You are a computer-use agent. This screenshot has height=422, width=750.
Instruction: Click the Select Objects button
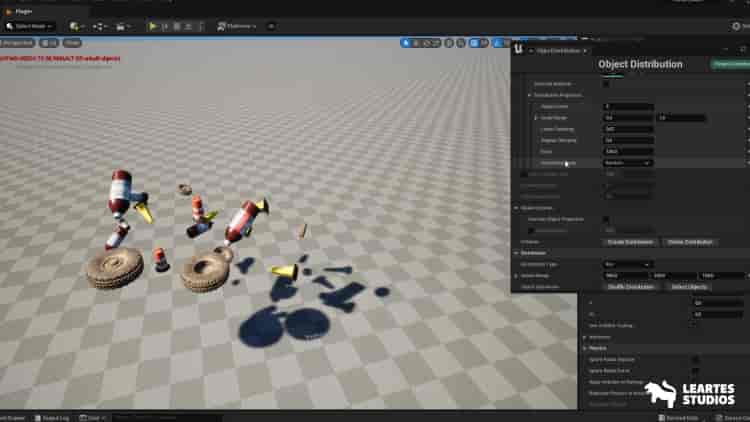click(x=689, y=287)
